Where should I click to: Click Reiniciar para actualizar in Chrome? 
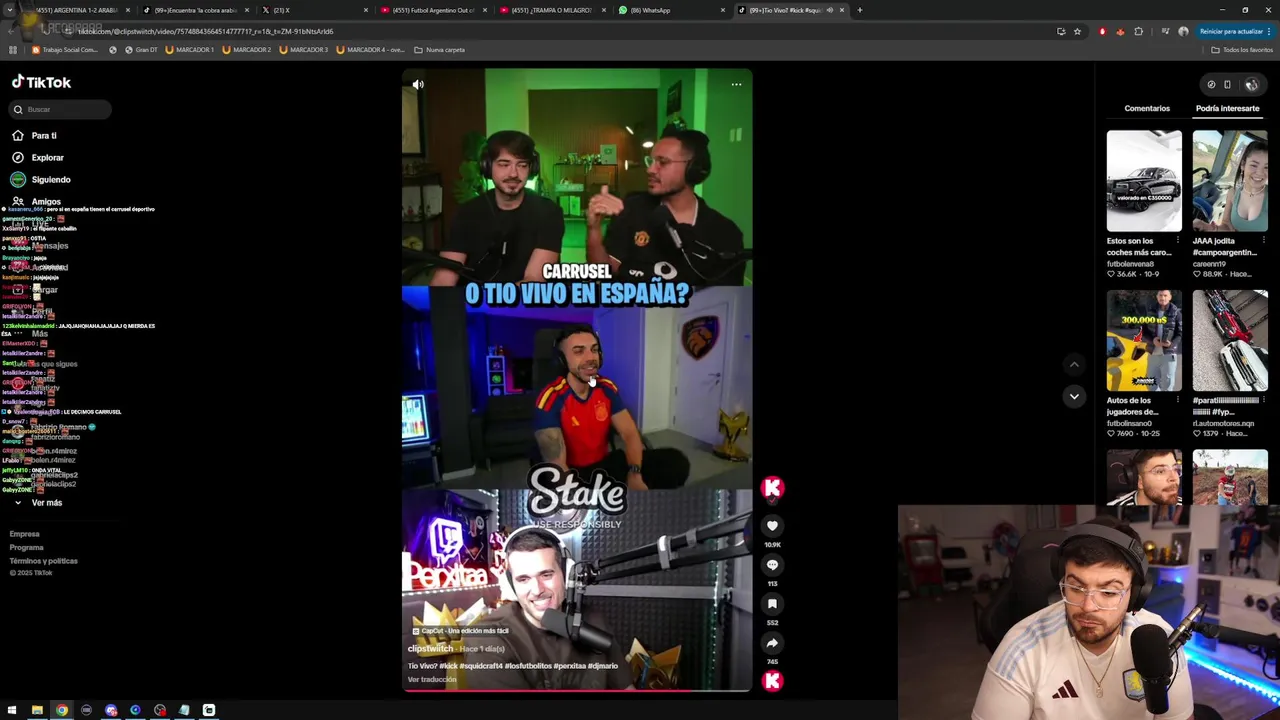click(x=1232, y=31)
